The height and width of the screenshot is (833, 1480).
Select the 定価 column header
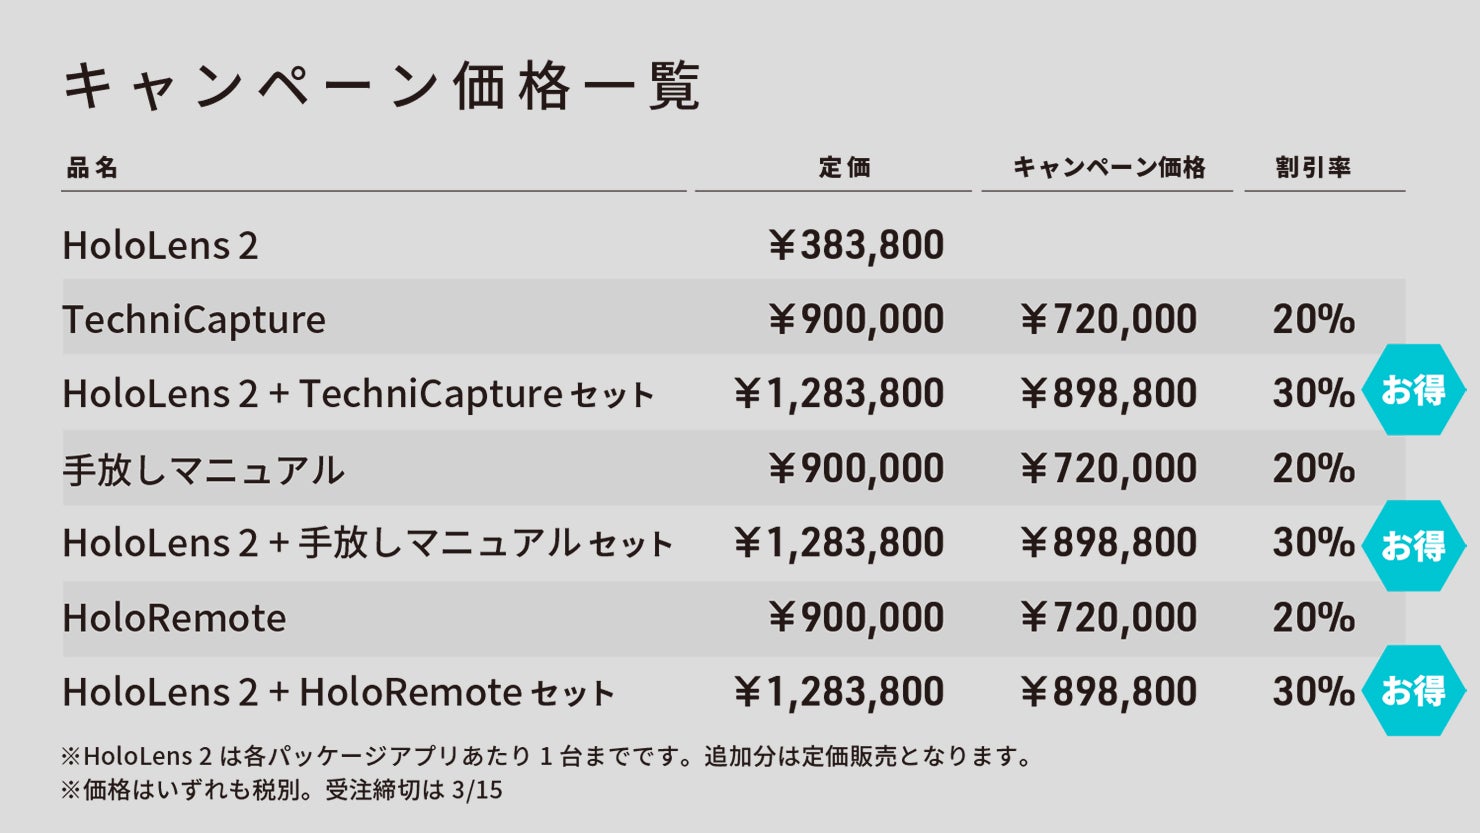(x=845, y=168)
